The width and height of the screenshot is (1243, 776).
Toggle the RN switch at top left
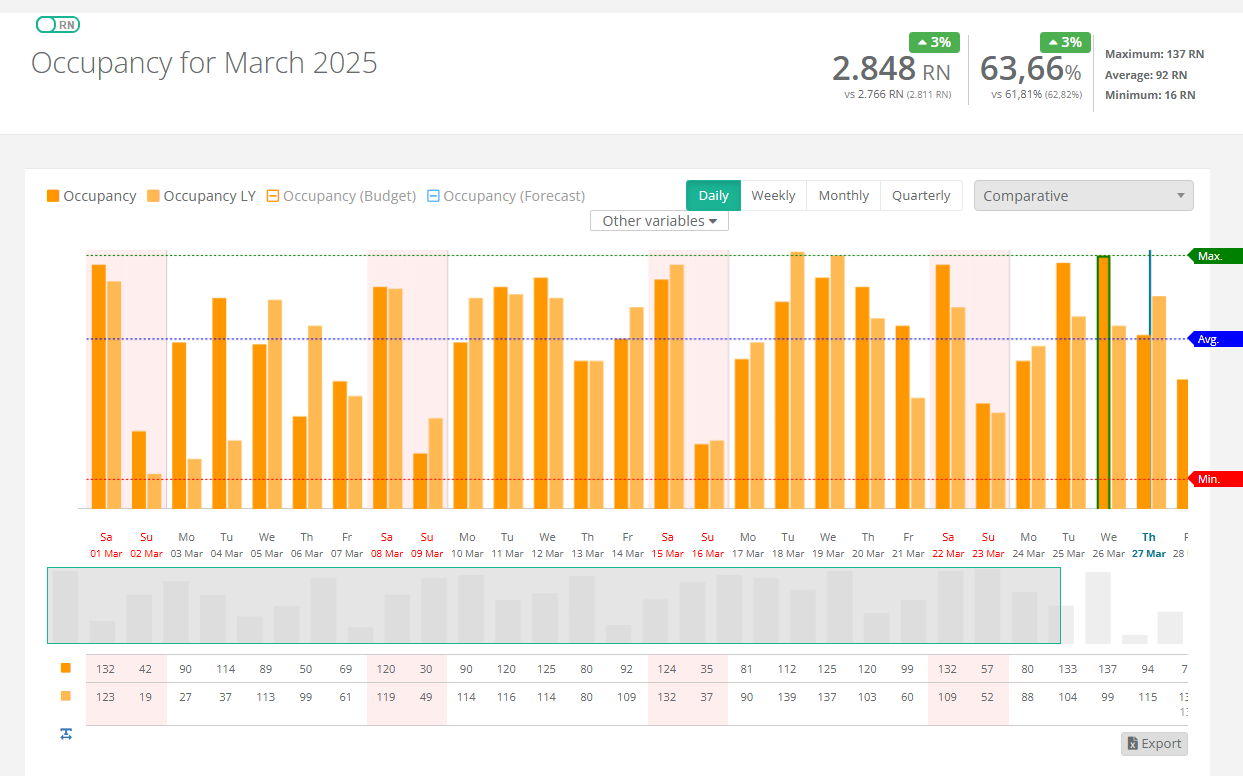[57, 25]
